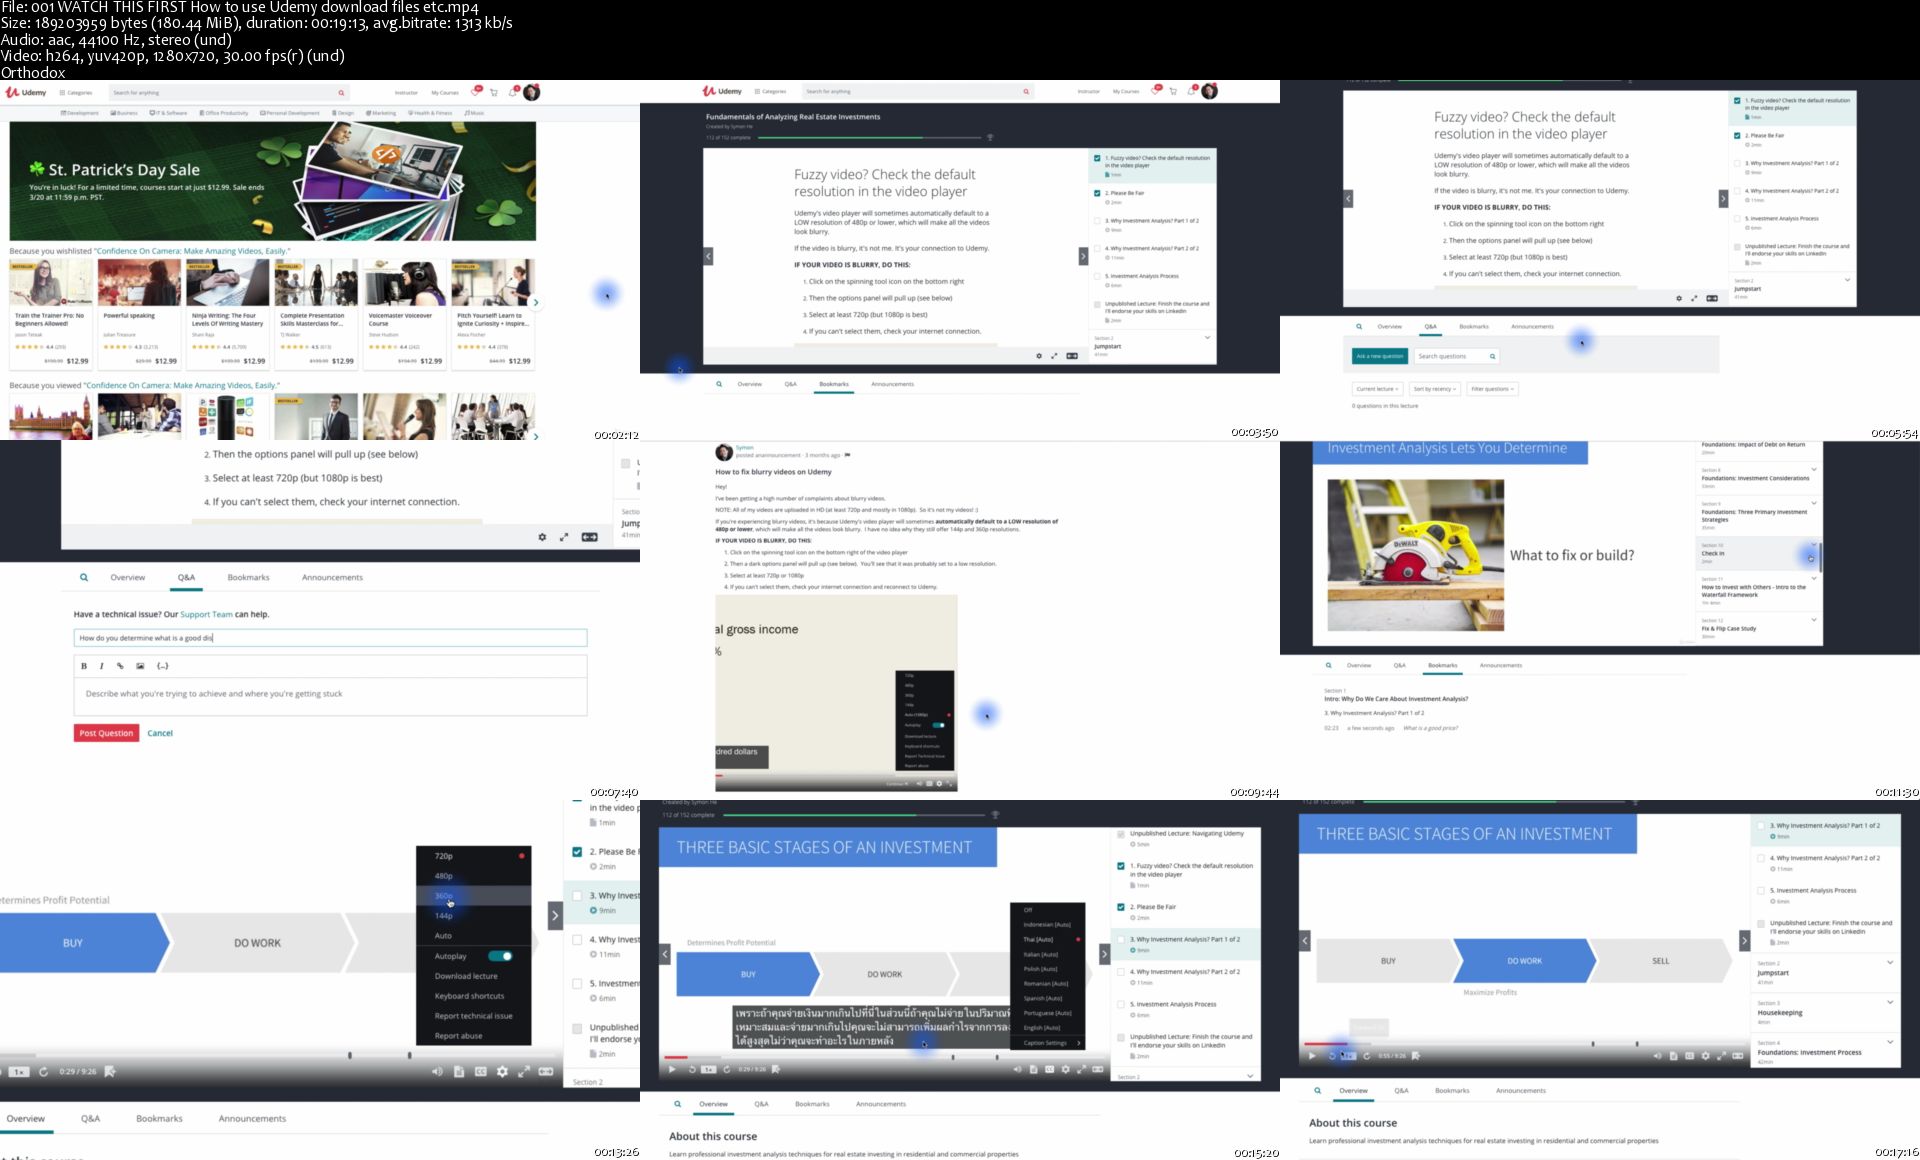
Task: Check '5. Investment Analysis Process' in the 00:17:16 frame
Action: point(1761,890)
